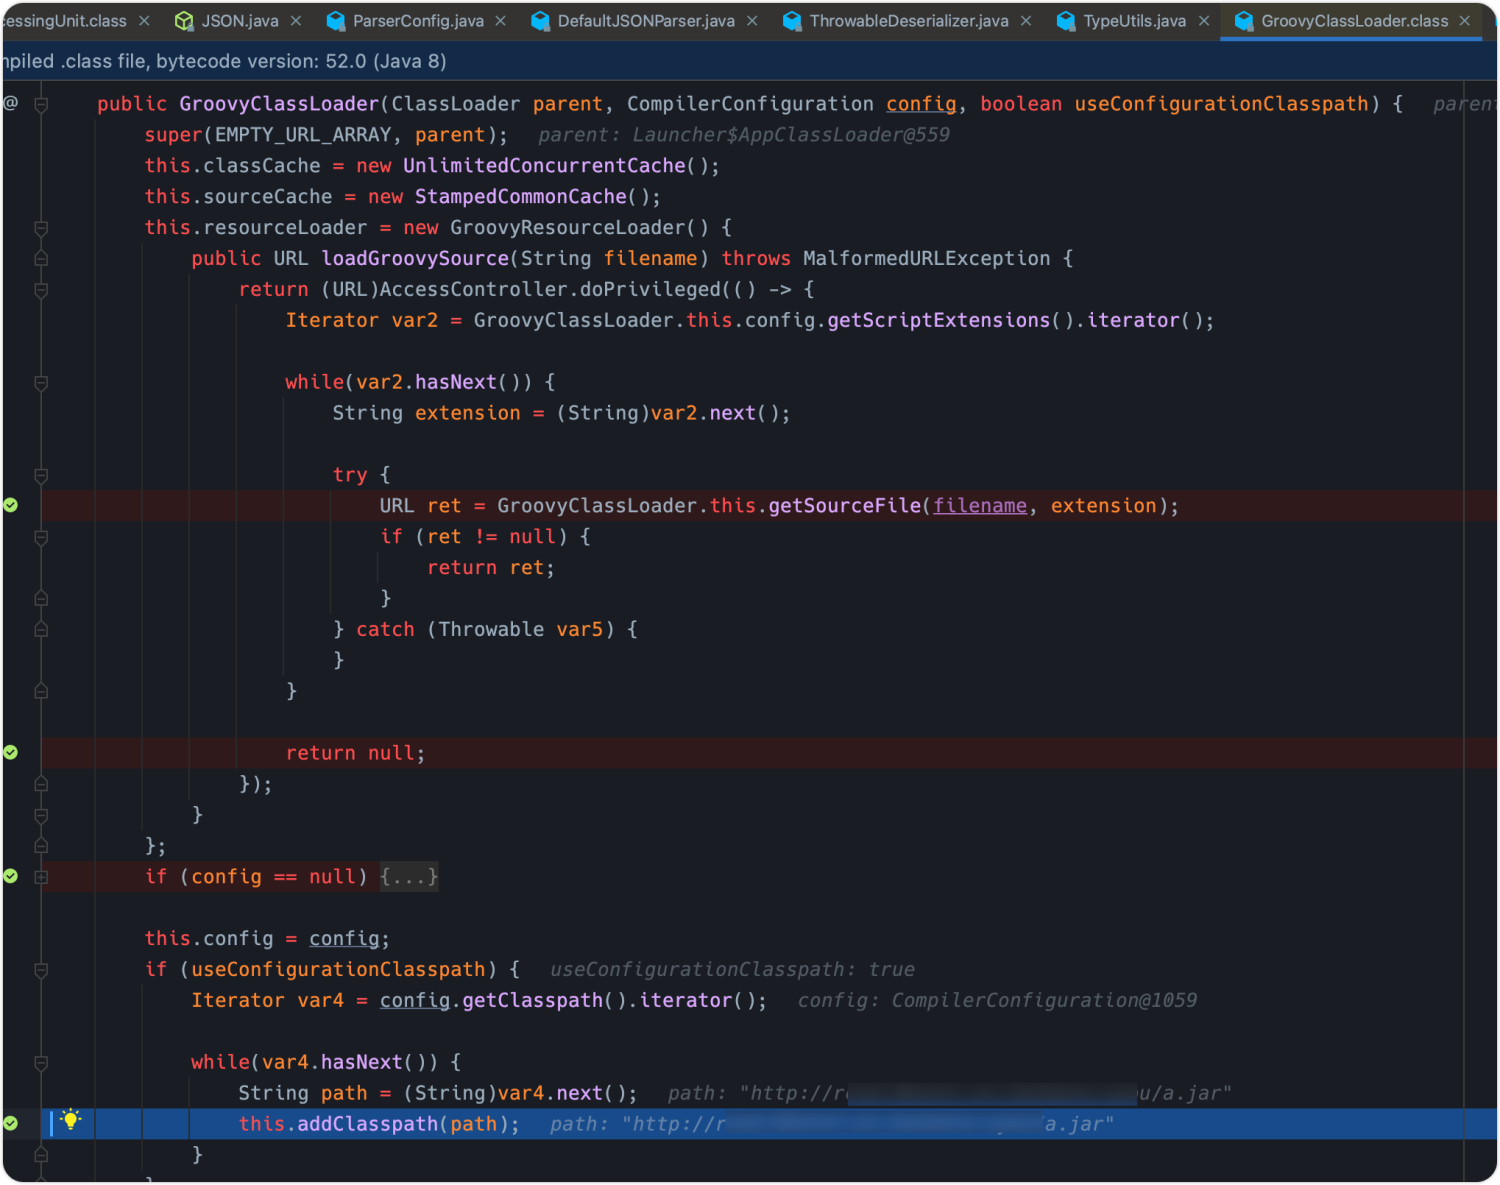Click the 'StampedCommonCache' class name
The height and width of the screenshot is (1185, 1500).
pyautogui.click(x=521, y=197)
